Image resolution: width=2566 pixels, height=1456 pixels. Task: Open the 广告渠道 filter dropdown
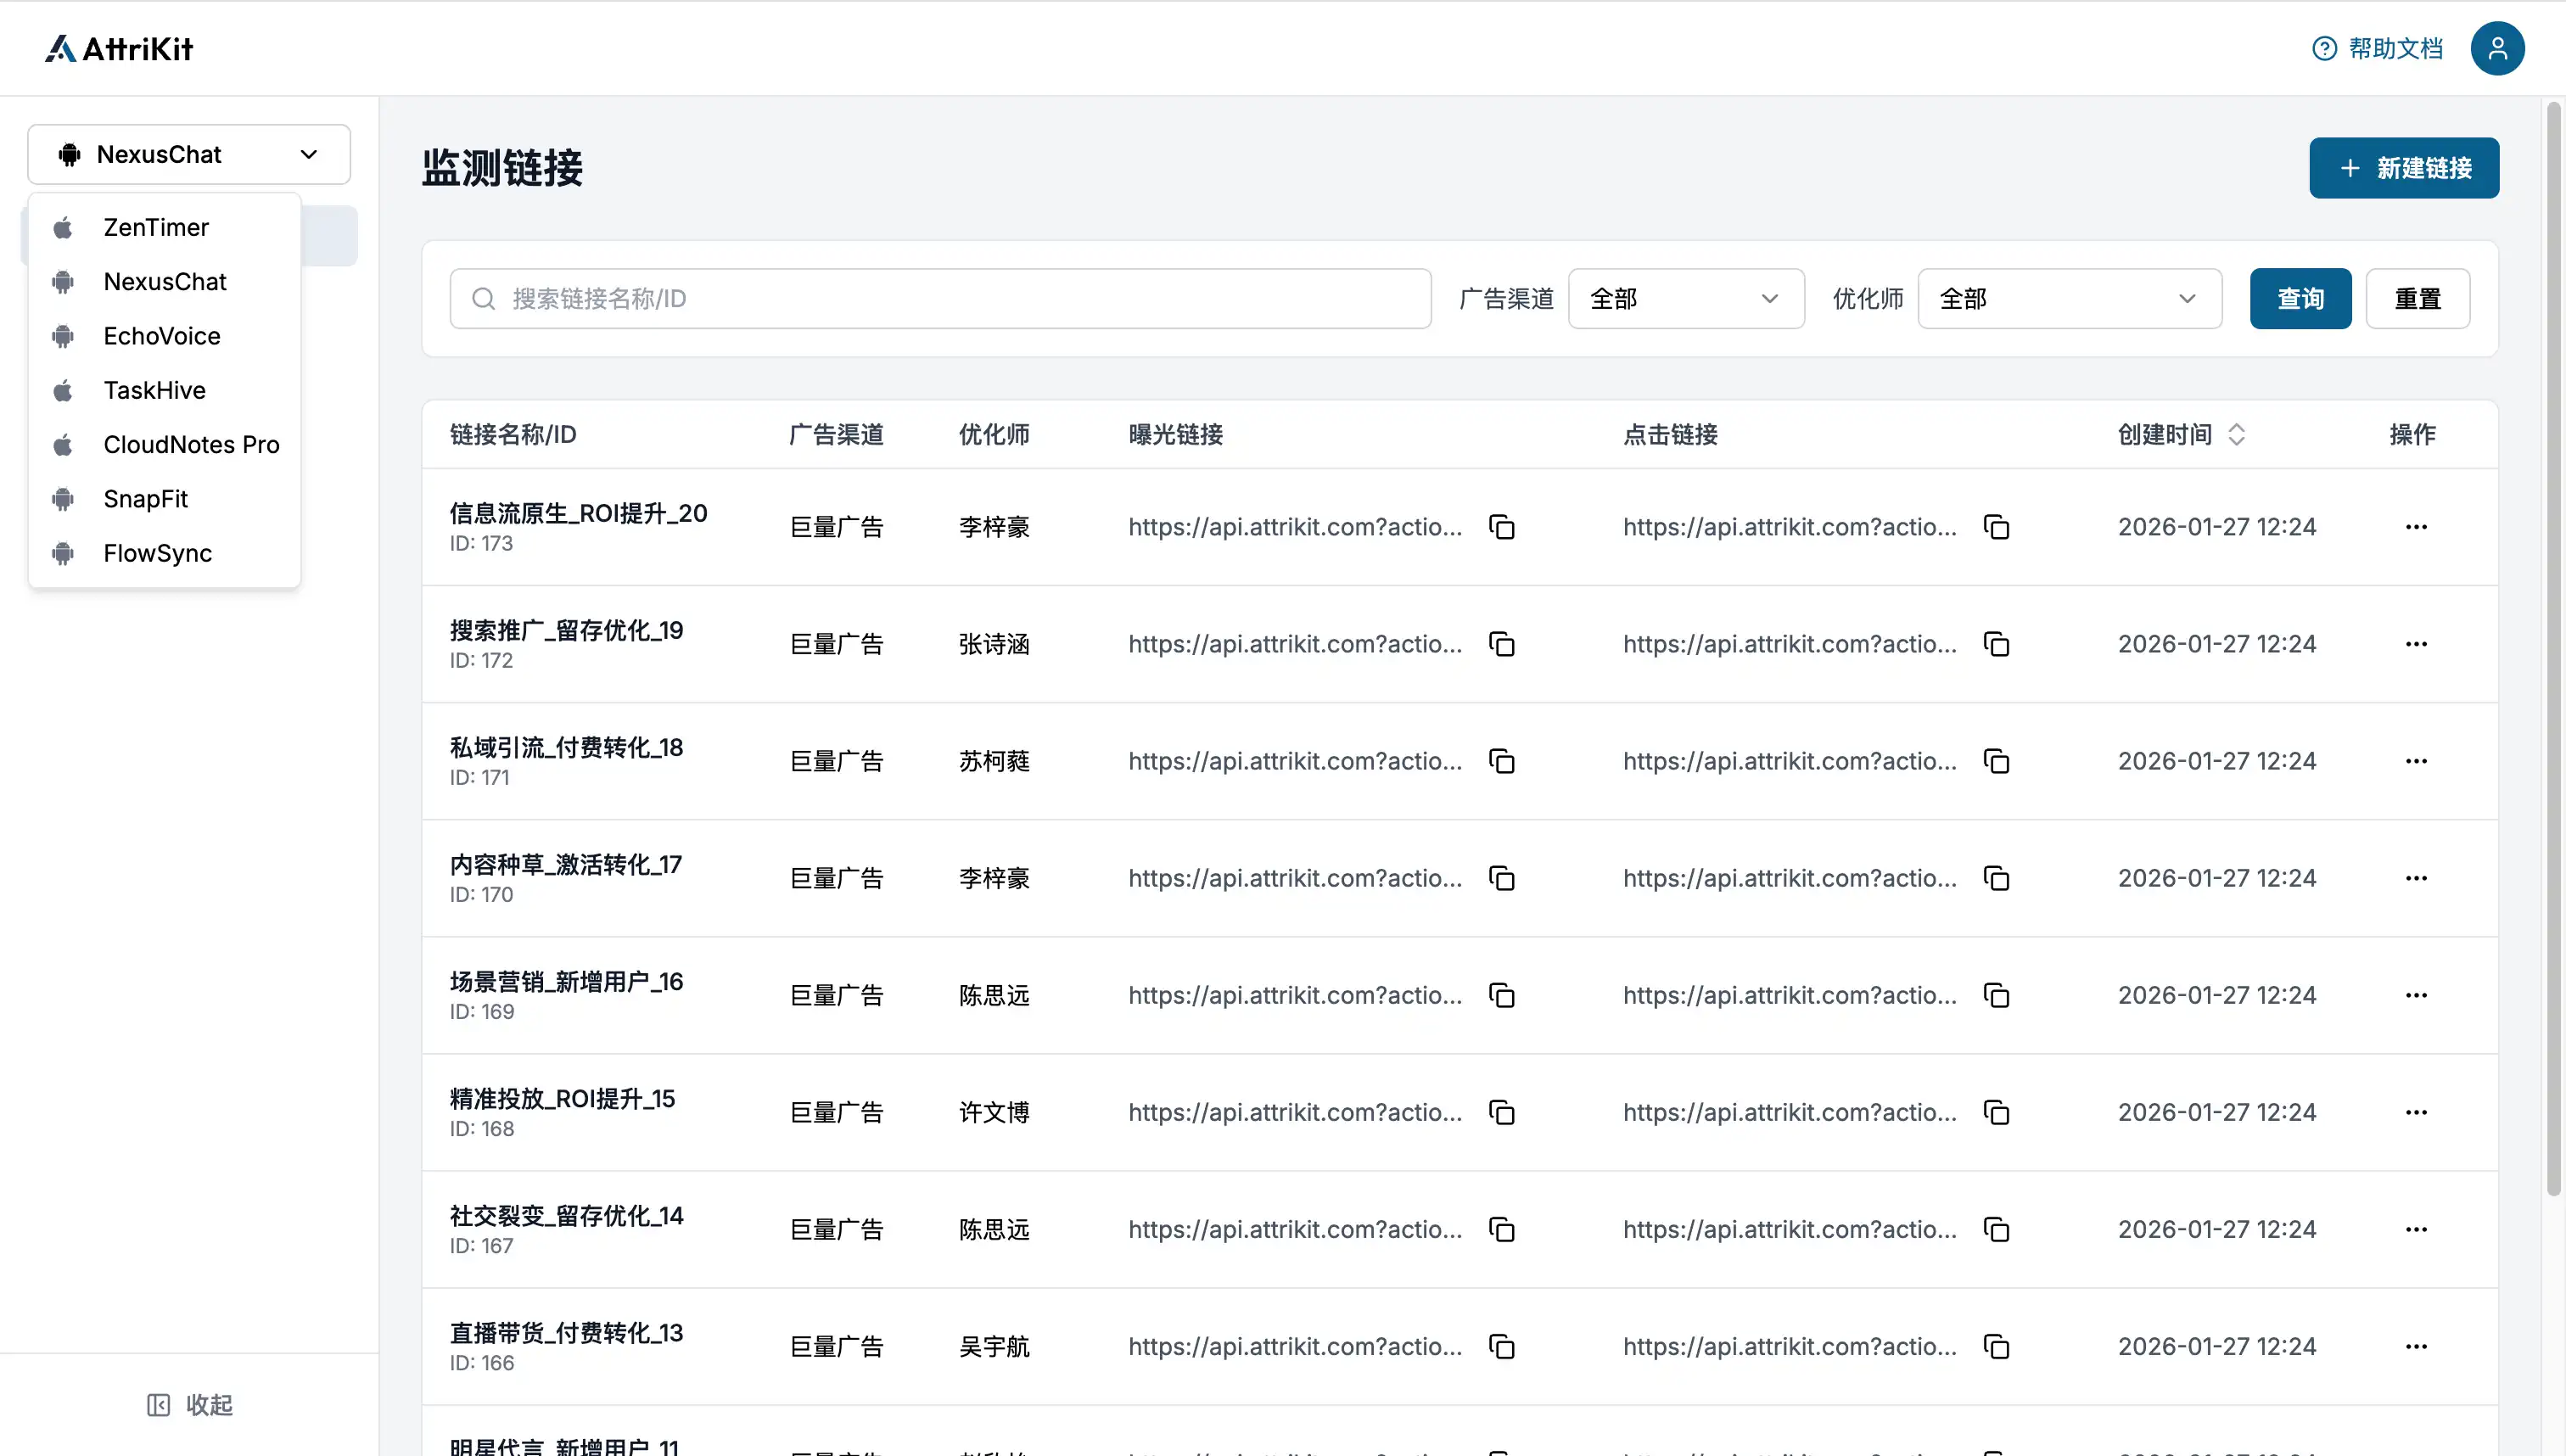[1685, 298]
